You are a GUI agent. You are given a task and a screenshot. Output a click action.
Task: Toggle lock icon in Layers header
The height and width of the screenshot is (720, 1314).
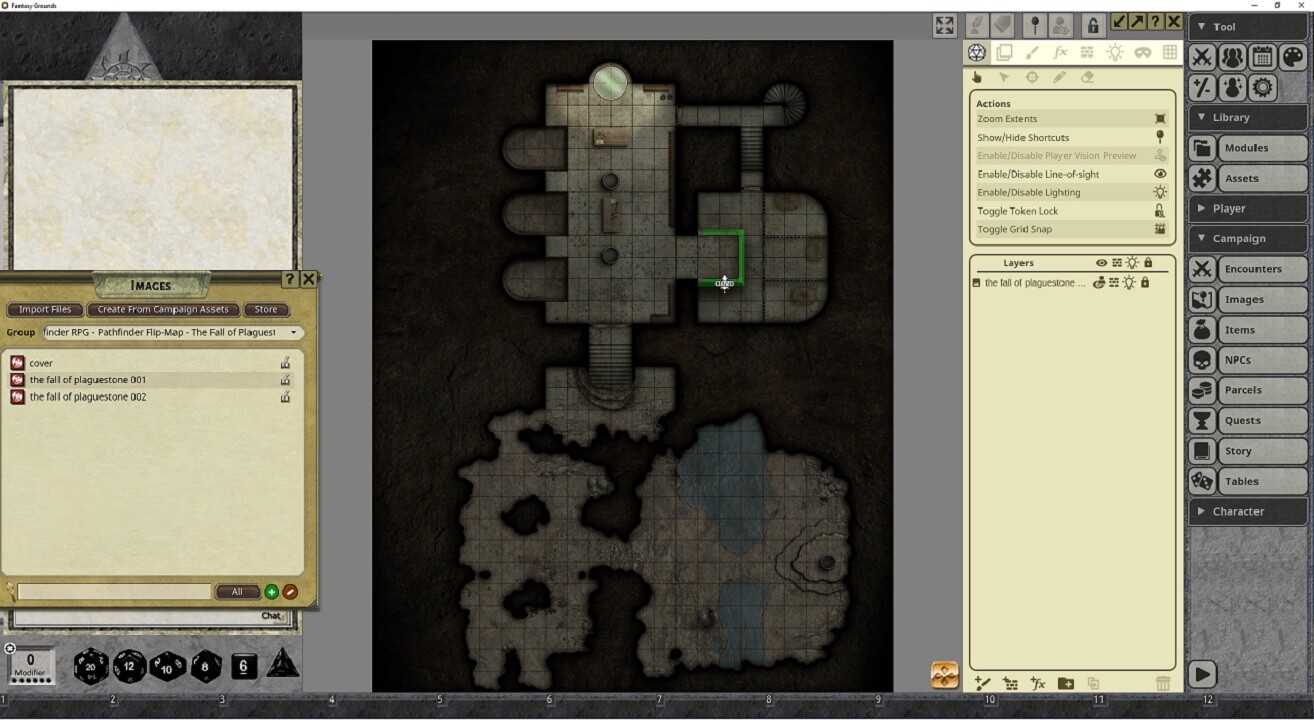(1148, 263)
